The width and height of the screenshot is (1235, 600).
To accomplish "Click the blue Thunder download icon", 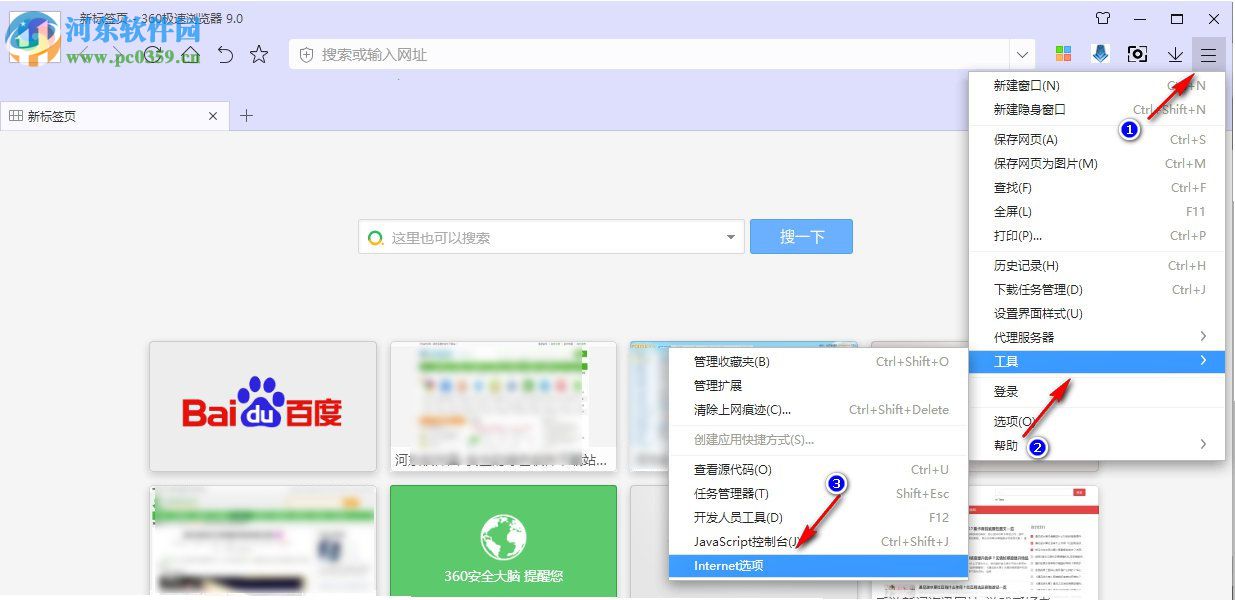I will (x=1100, y=54).
